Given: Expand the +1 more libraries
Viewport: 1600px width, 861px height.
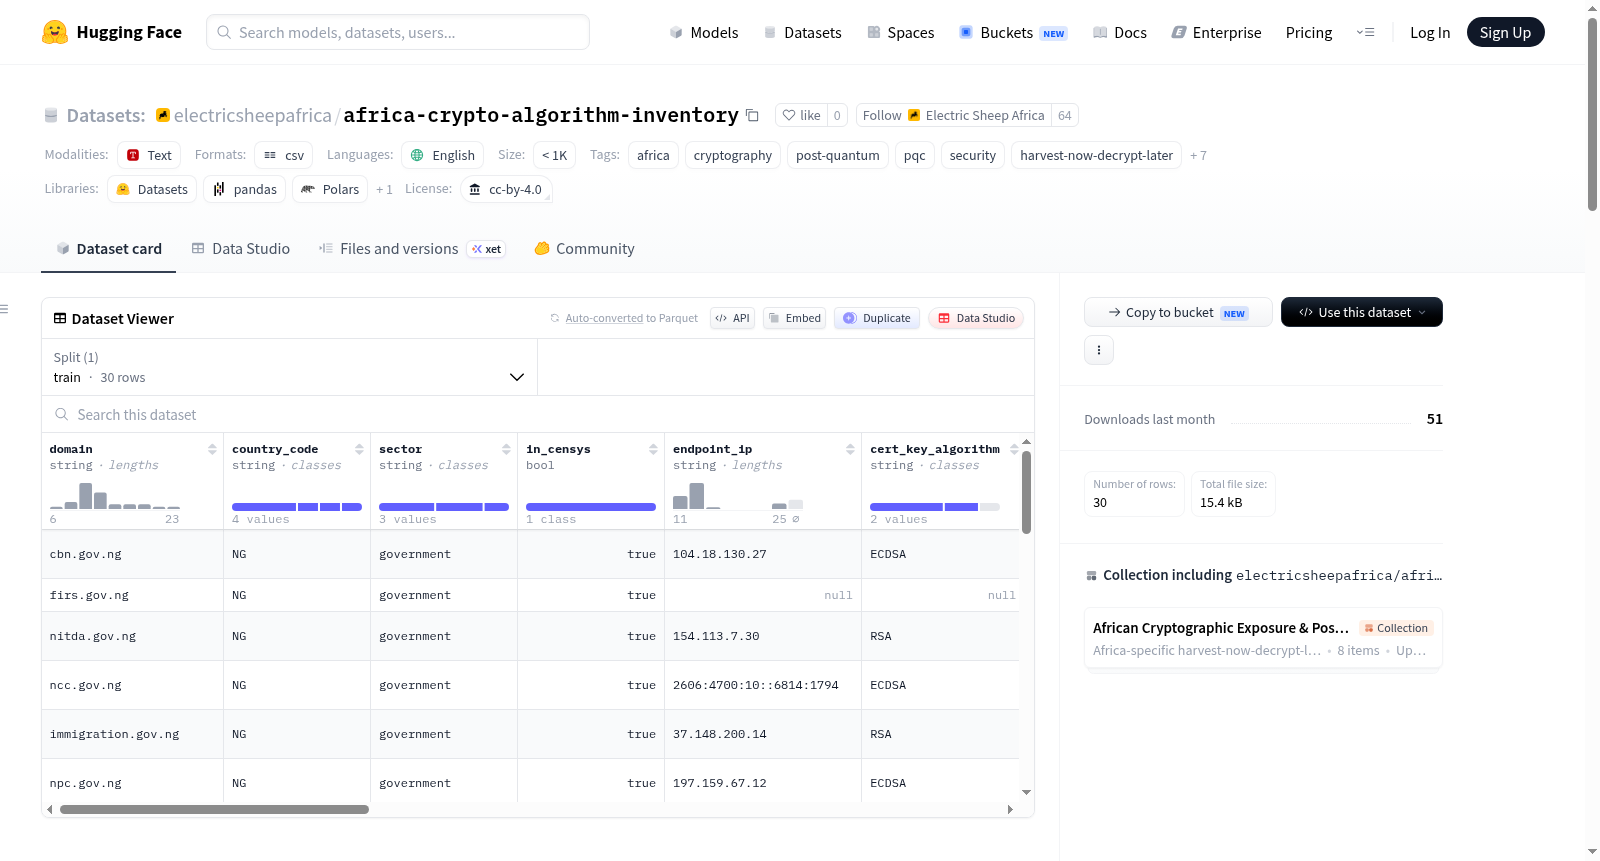Looking at the screenshot, I should pos(384,190).
